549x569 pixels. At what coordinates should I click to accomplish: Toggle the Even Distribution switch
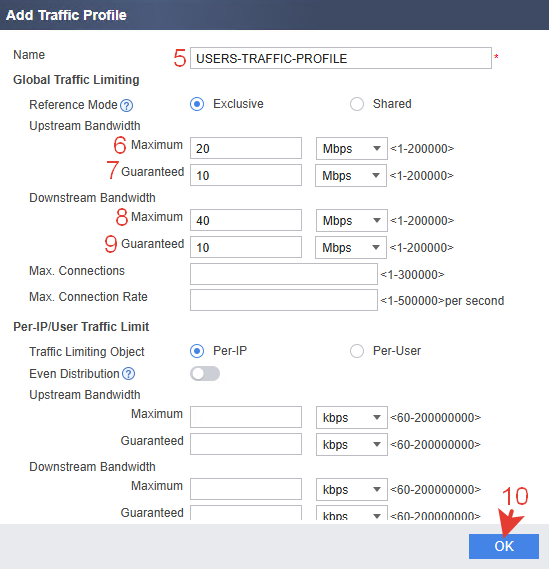205,374
